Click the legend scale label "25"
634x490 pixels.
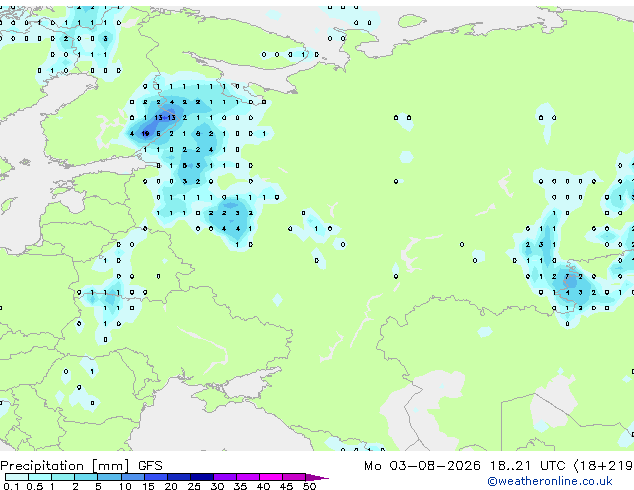coord(194,486)
